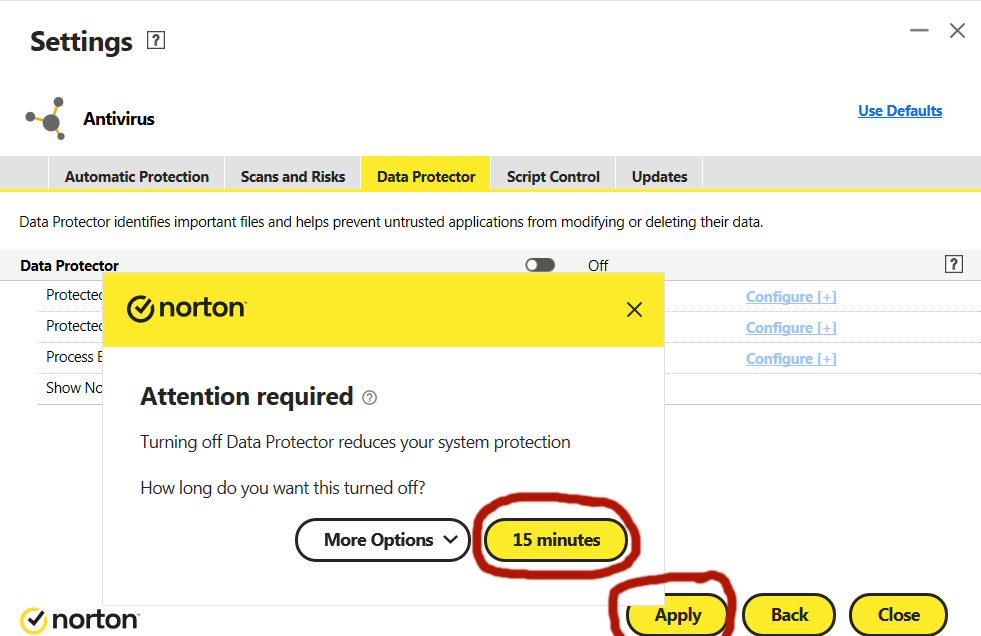Screen dimensions: 981x636
Task: Click the Back button
Action: pyautogui.click(x=789, y=615)
